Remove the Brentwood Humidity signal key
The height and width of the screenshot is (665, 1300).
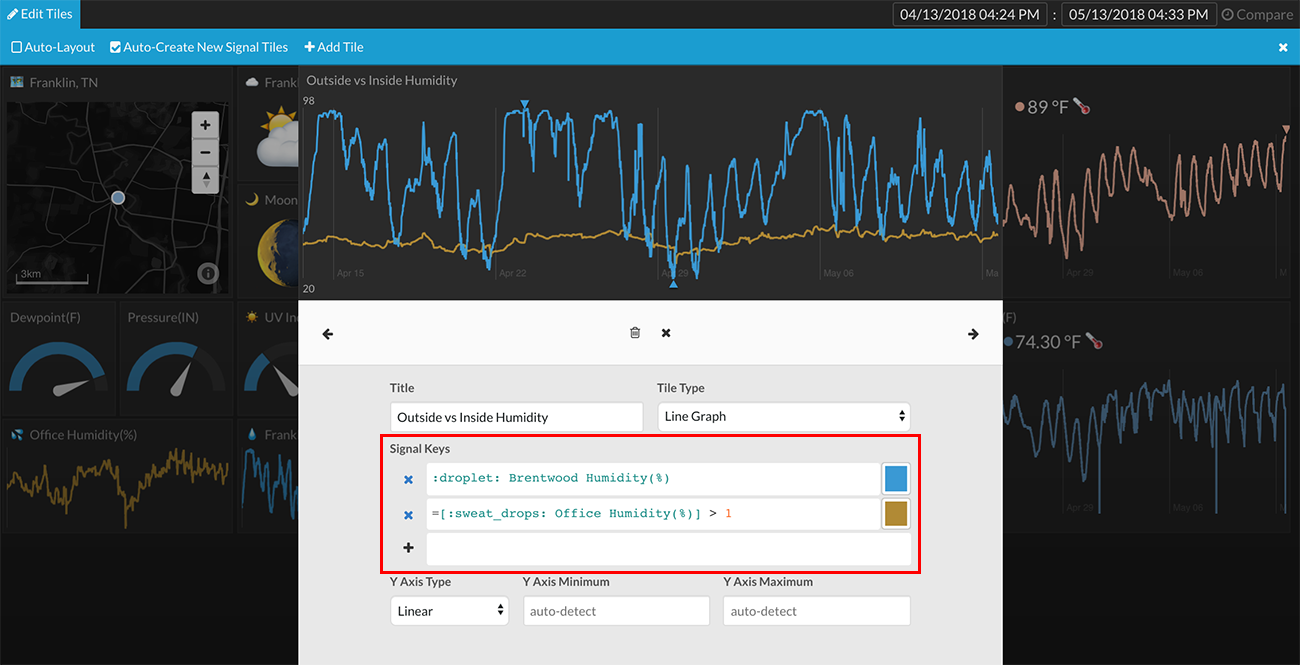[408, 480]
